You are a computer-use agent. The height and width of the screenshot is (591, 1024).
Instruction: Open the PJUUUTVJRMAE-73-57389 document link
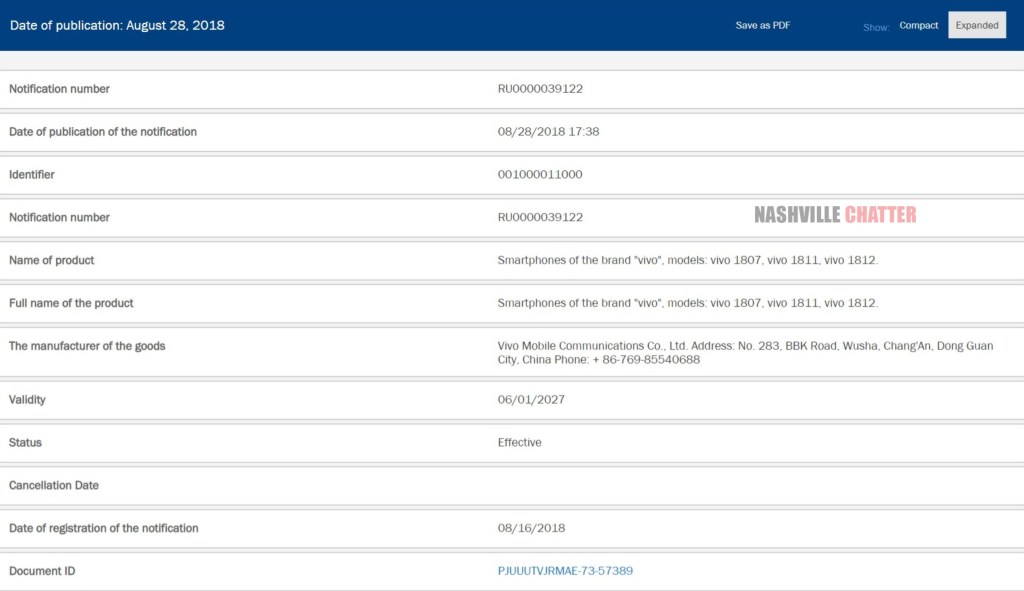(565, 571)
